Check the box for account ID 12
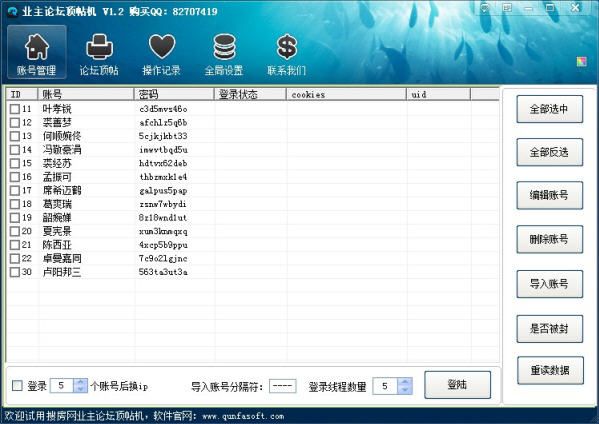 point(15,123)
